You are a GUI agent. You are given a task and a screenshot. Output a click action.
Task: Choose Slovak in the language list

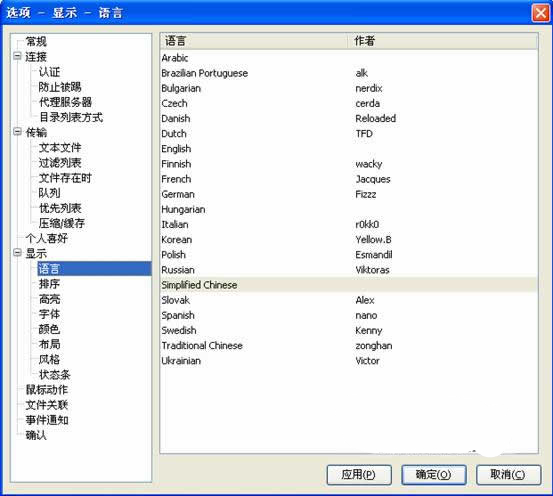pos(175,300)
